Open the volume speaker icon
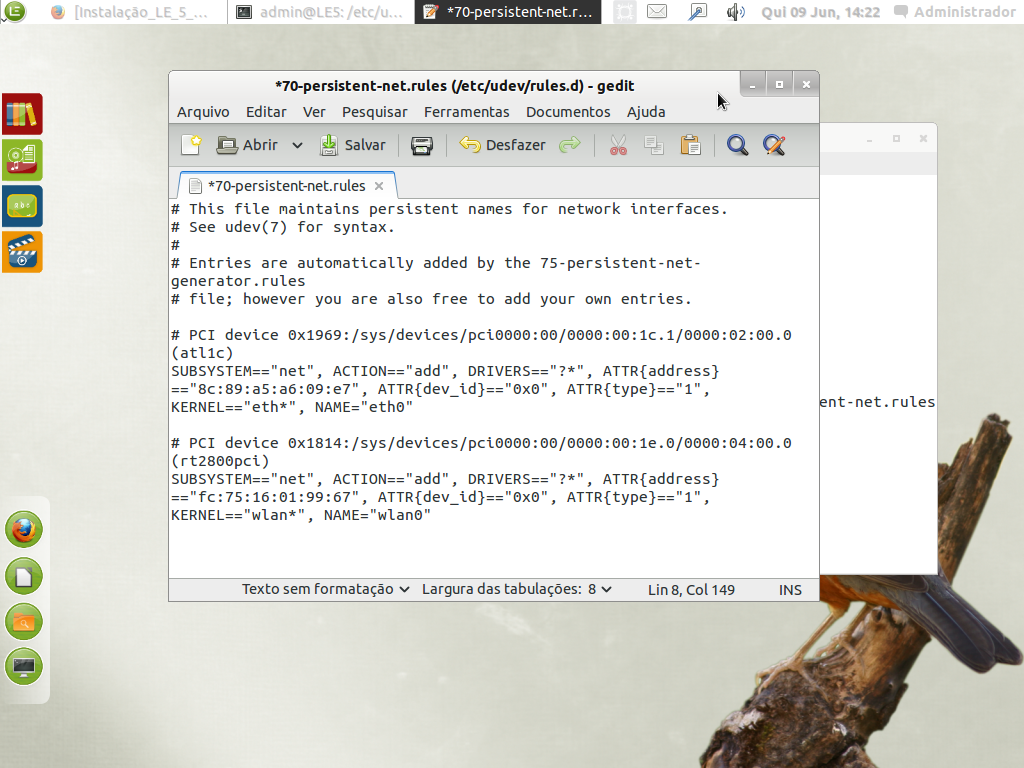The height and width of the screenshot is (768, 1024). pyautogui.click(x=736, y=12)
